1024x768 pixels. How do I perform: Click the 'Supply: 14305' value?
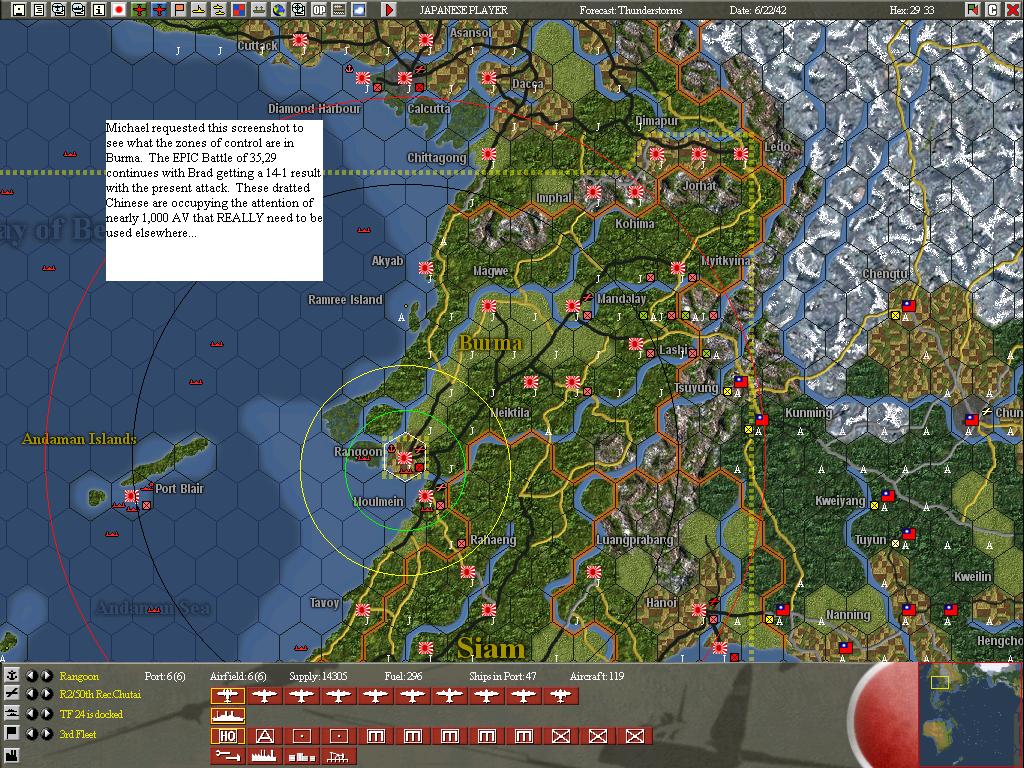point(318,676)
